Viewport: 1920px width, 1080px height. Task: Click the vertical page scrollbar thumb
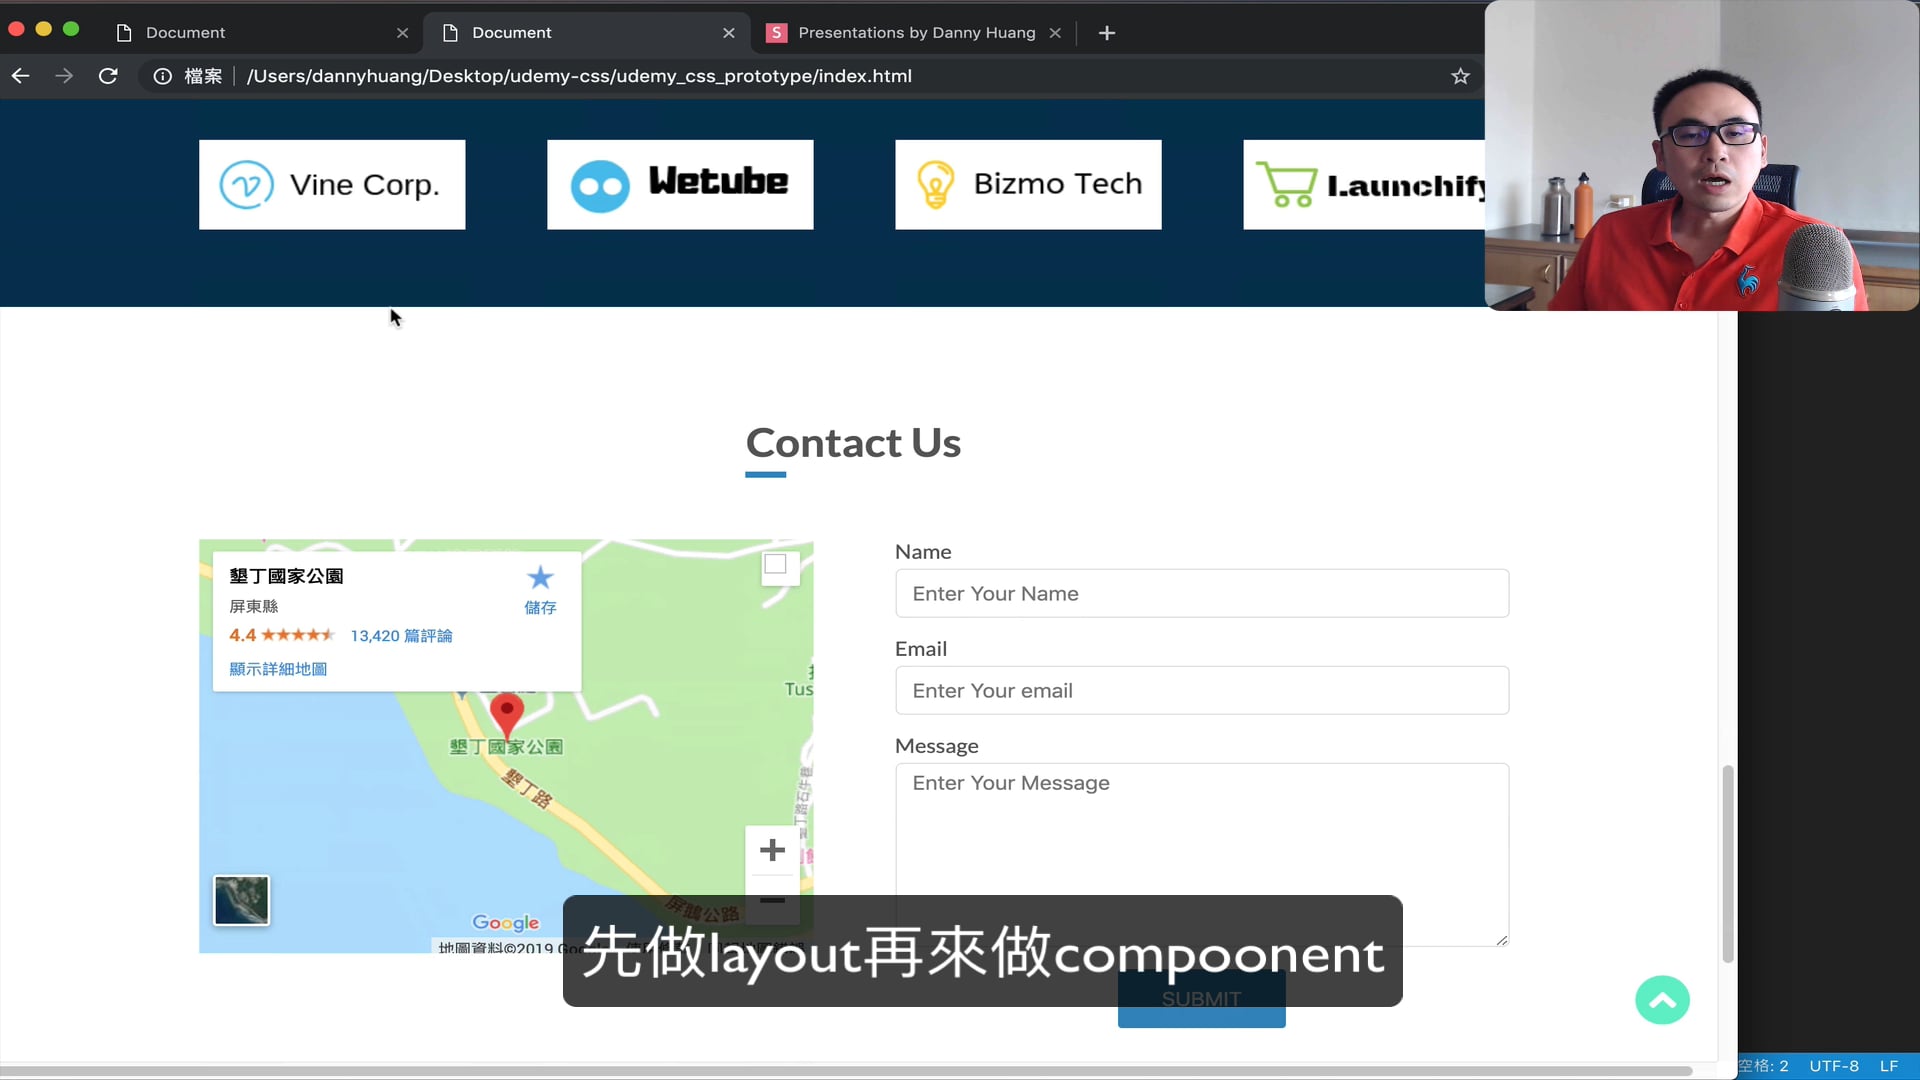pos(1727,864)
